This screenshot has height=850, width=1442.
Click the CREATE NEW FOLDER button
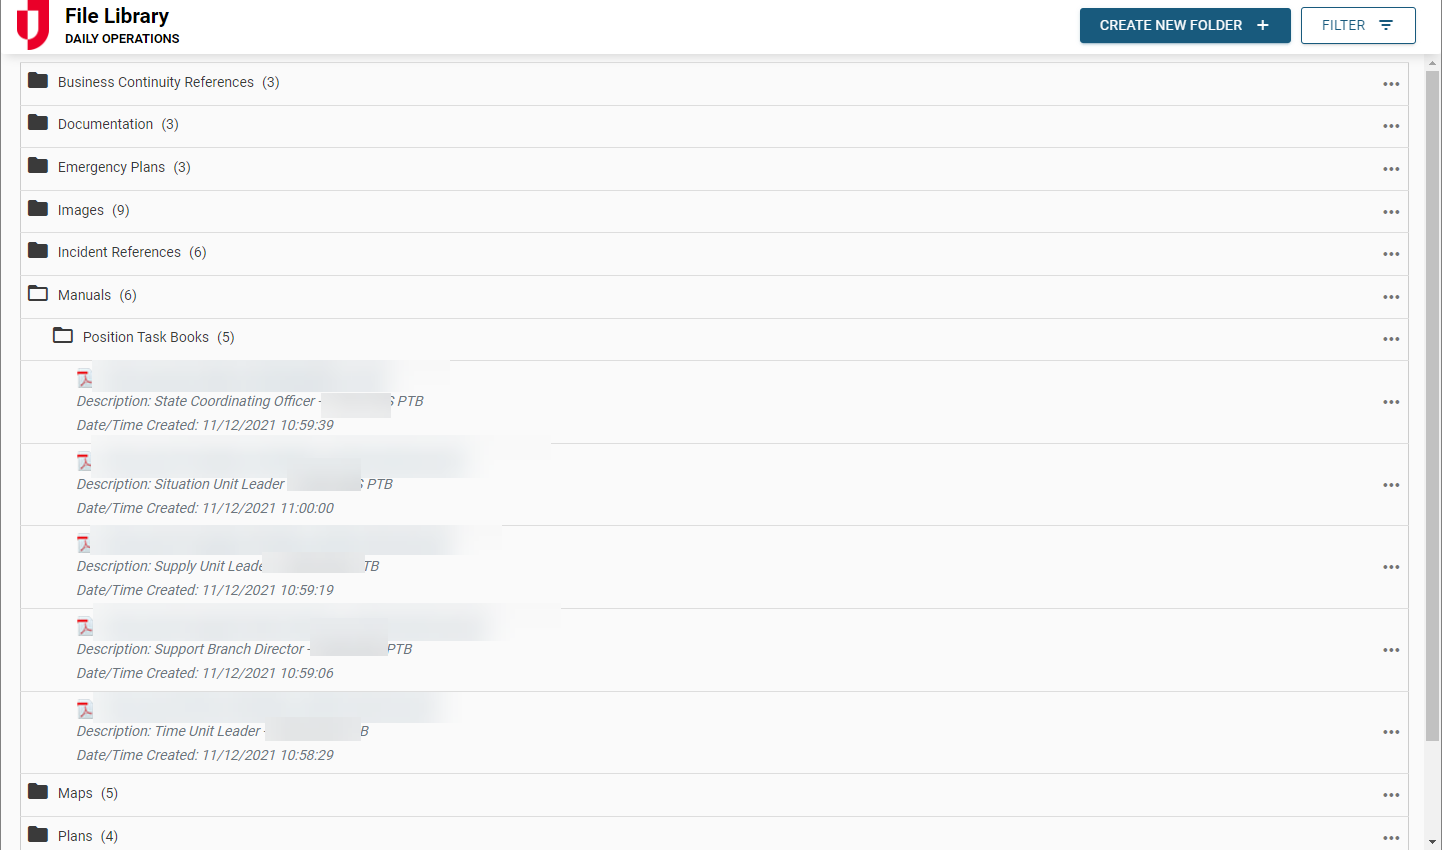point(1184,25)
